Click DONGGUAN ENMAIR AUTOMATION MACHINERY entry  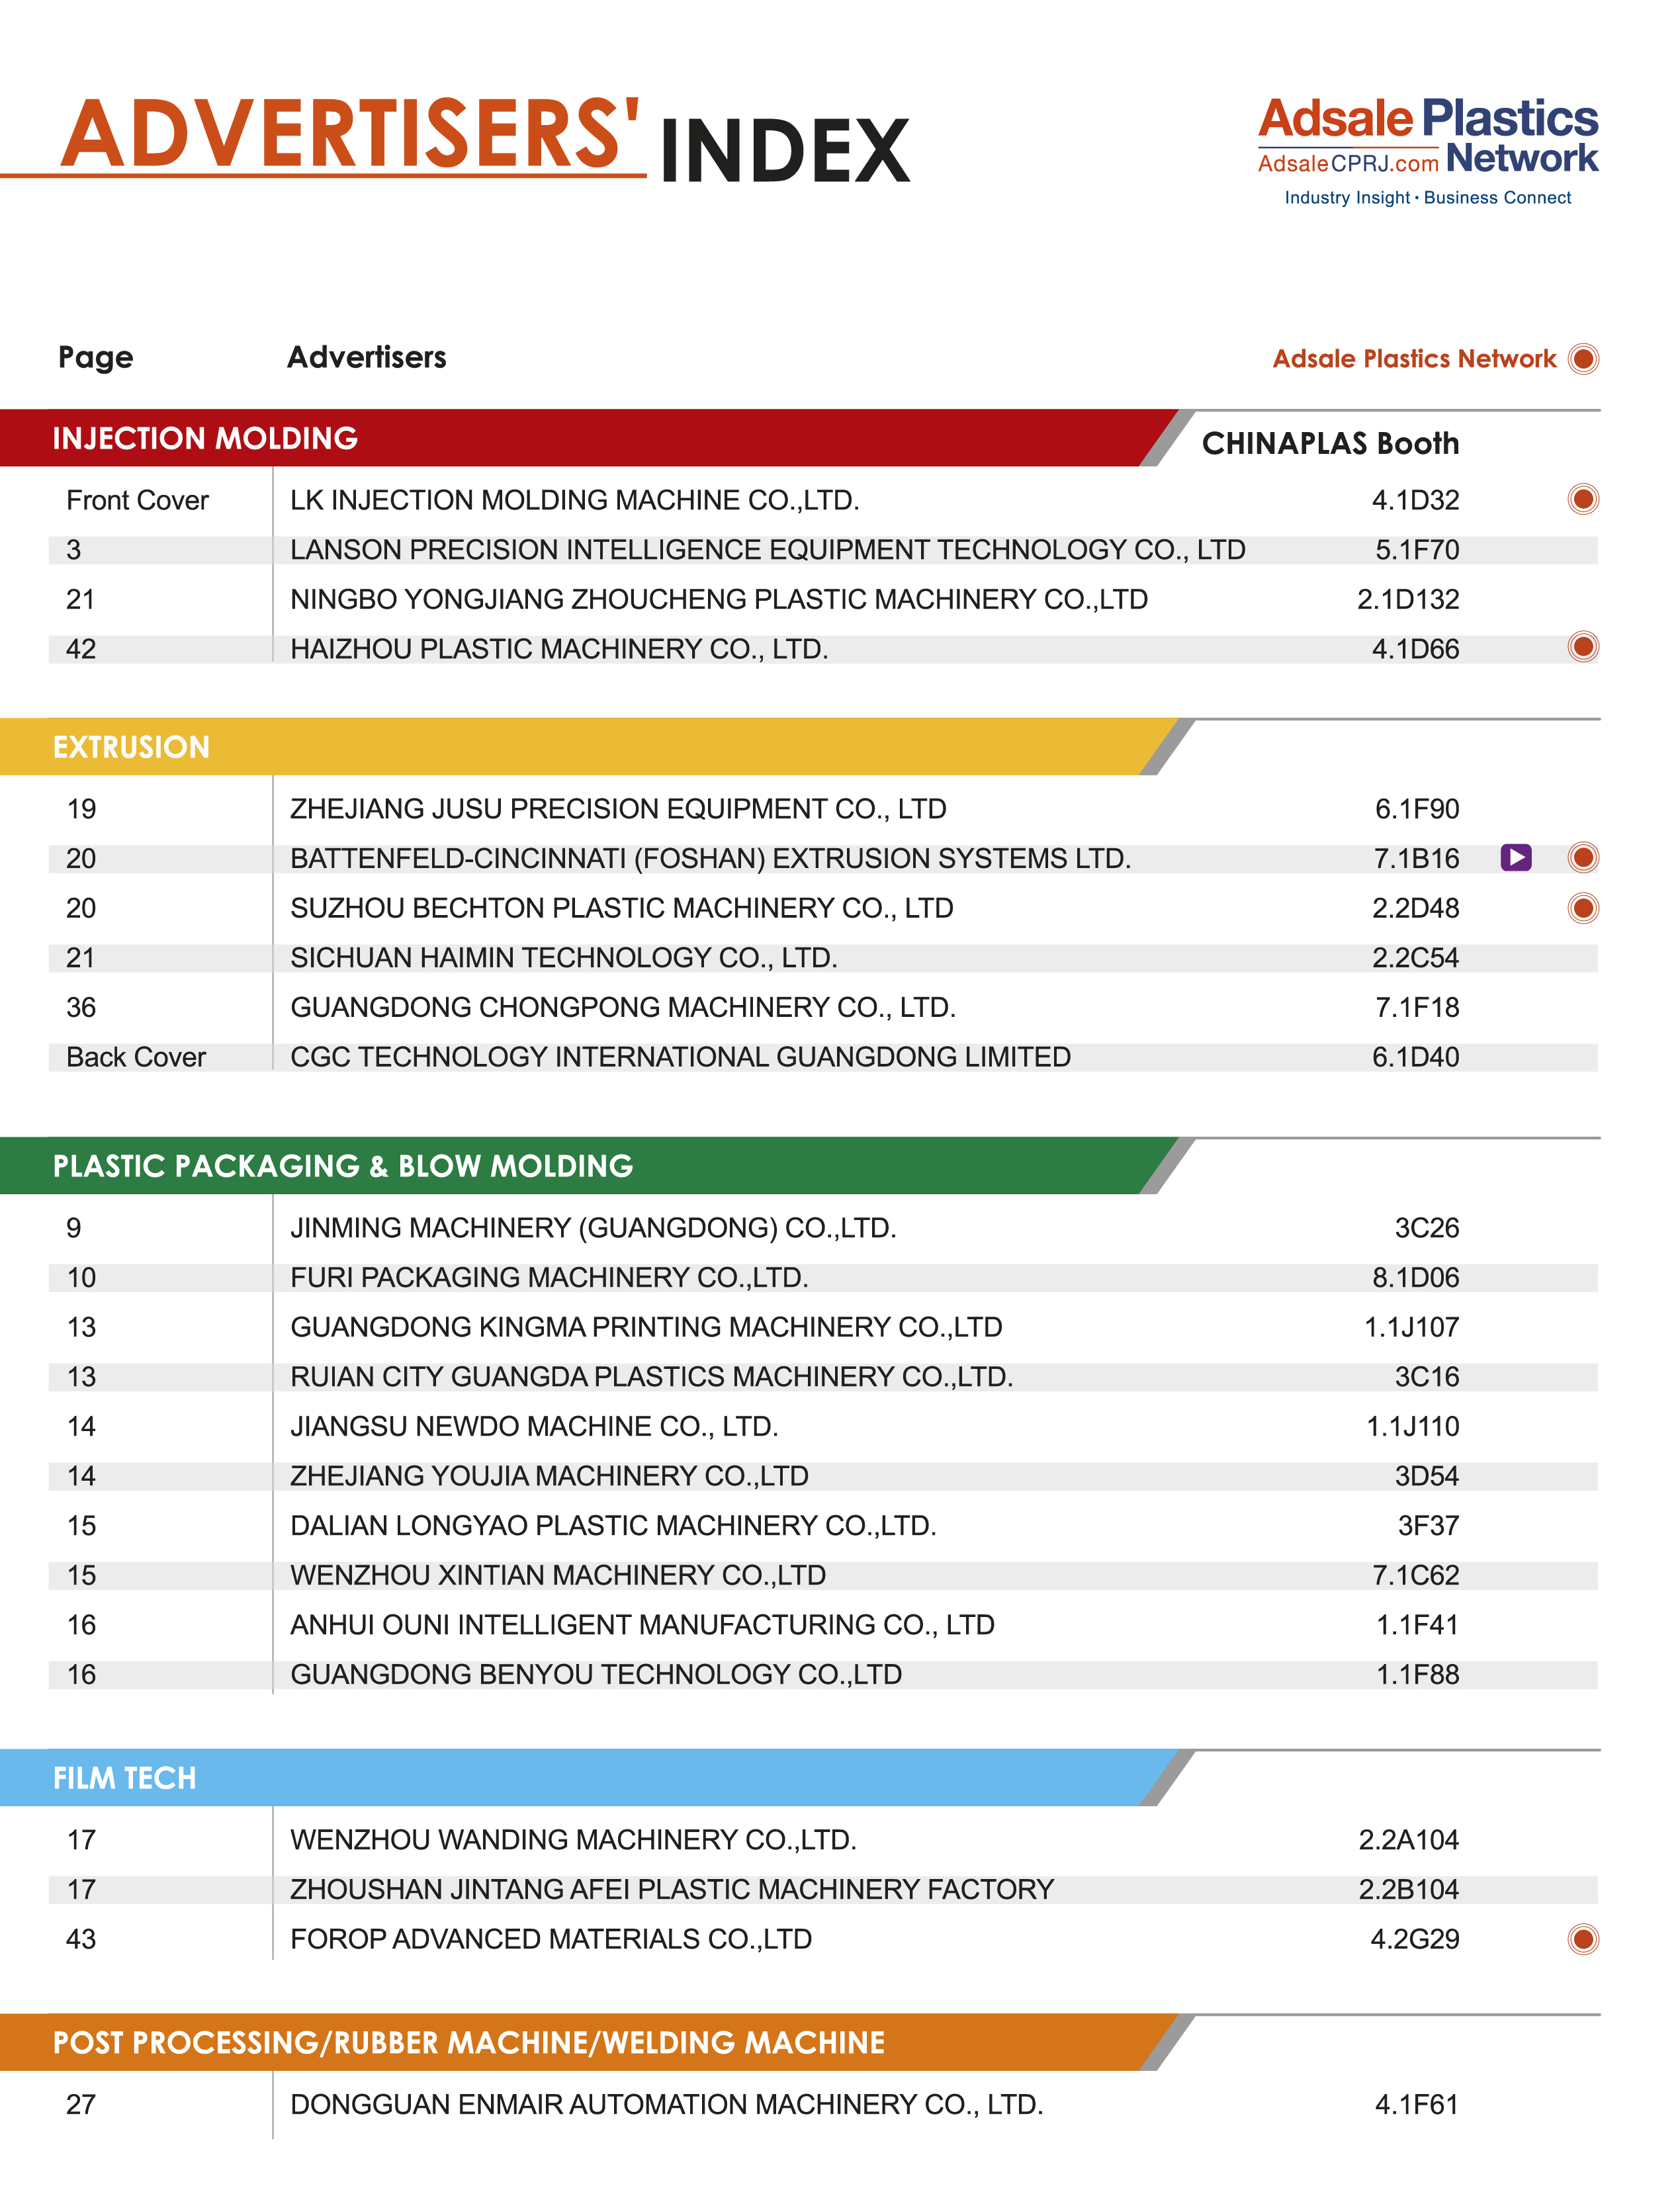coord(666,2104)
